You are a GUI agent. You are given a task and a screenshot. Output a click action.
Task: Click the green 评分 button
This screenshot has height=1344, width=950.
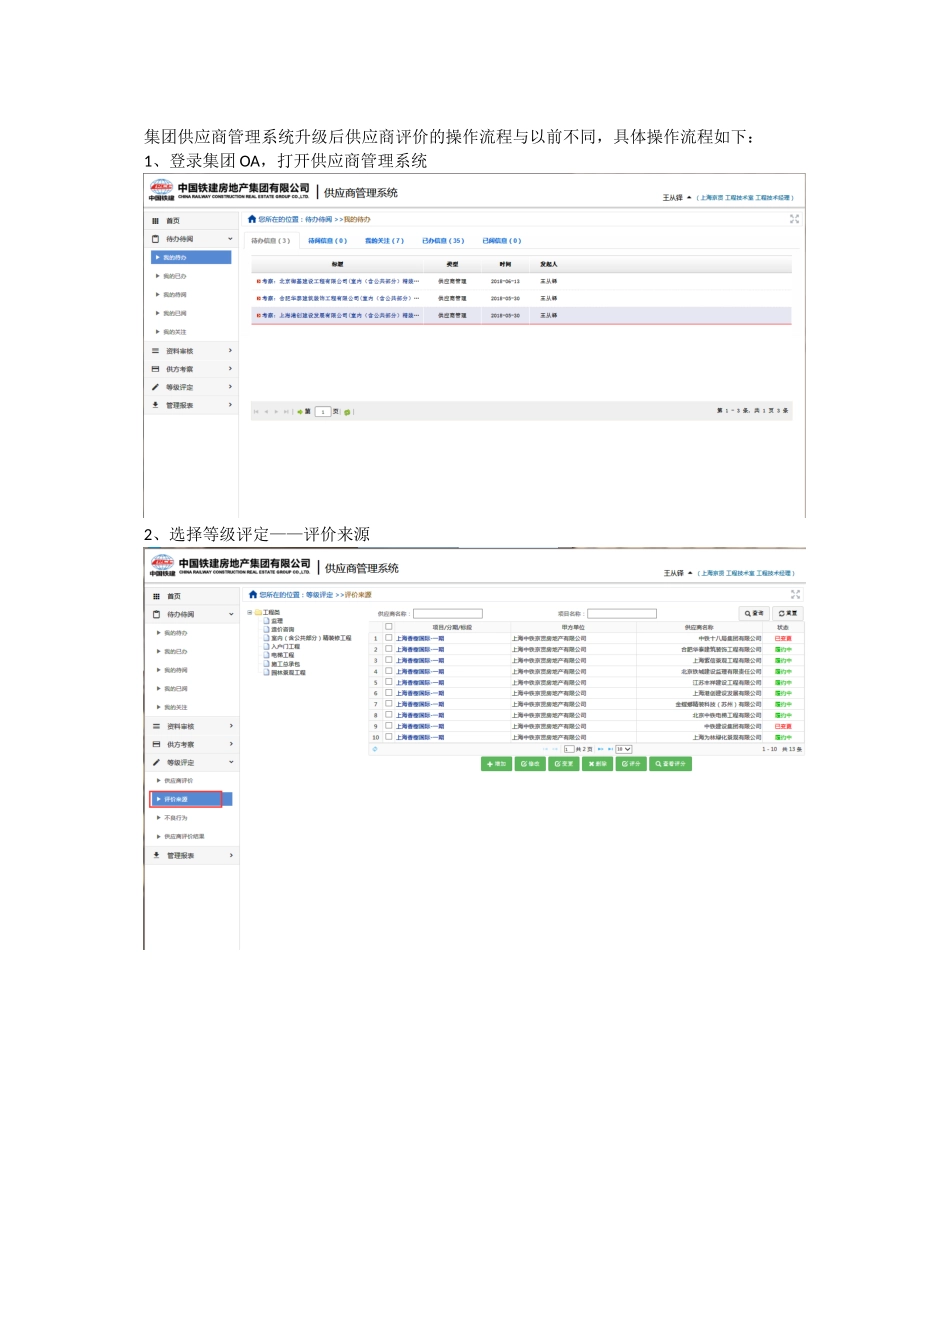click(630, 764)
